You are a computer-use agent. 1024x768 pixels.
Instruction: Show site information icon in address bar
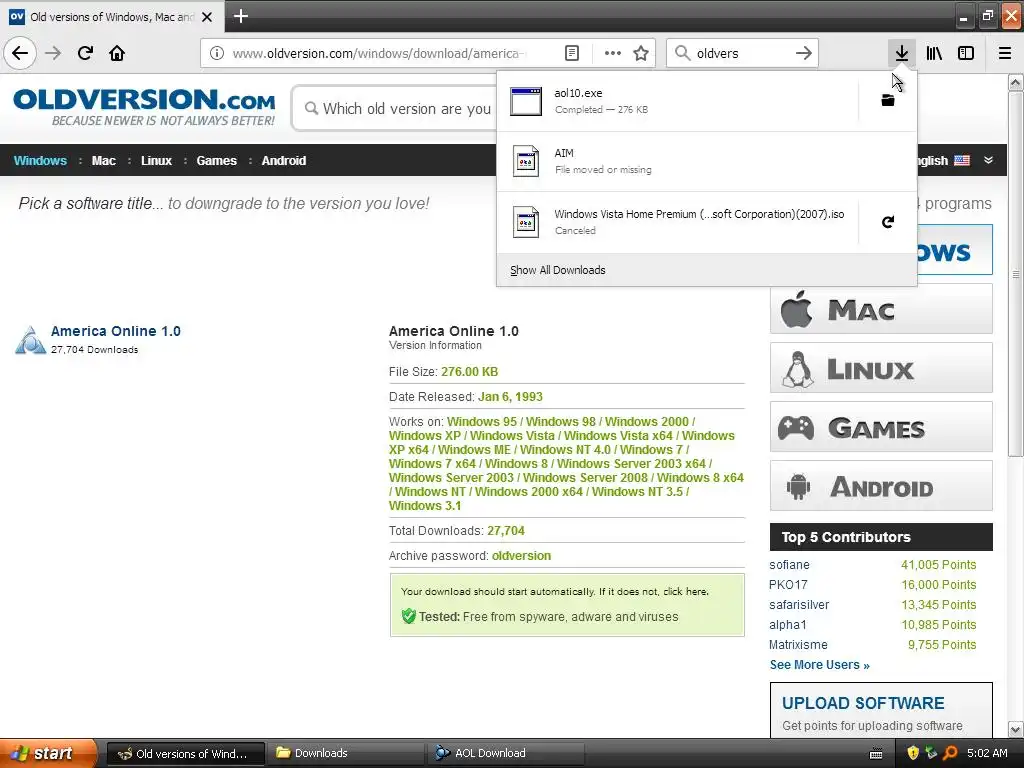pos(217,53)
